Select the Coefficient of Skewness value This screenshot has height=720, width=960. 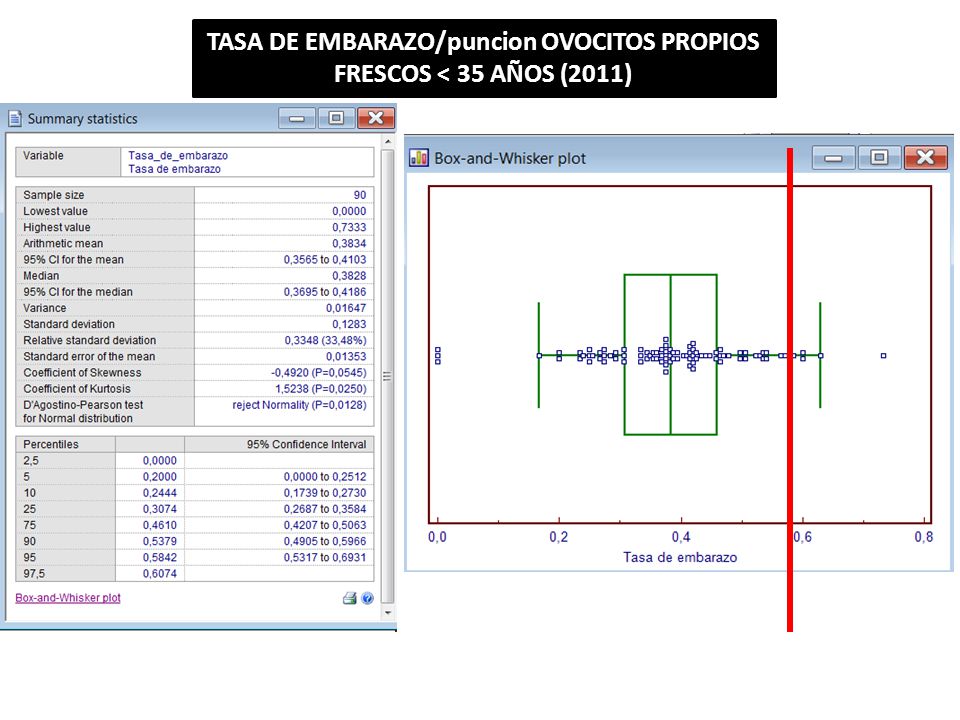coord(318,372)
